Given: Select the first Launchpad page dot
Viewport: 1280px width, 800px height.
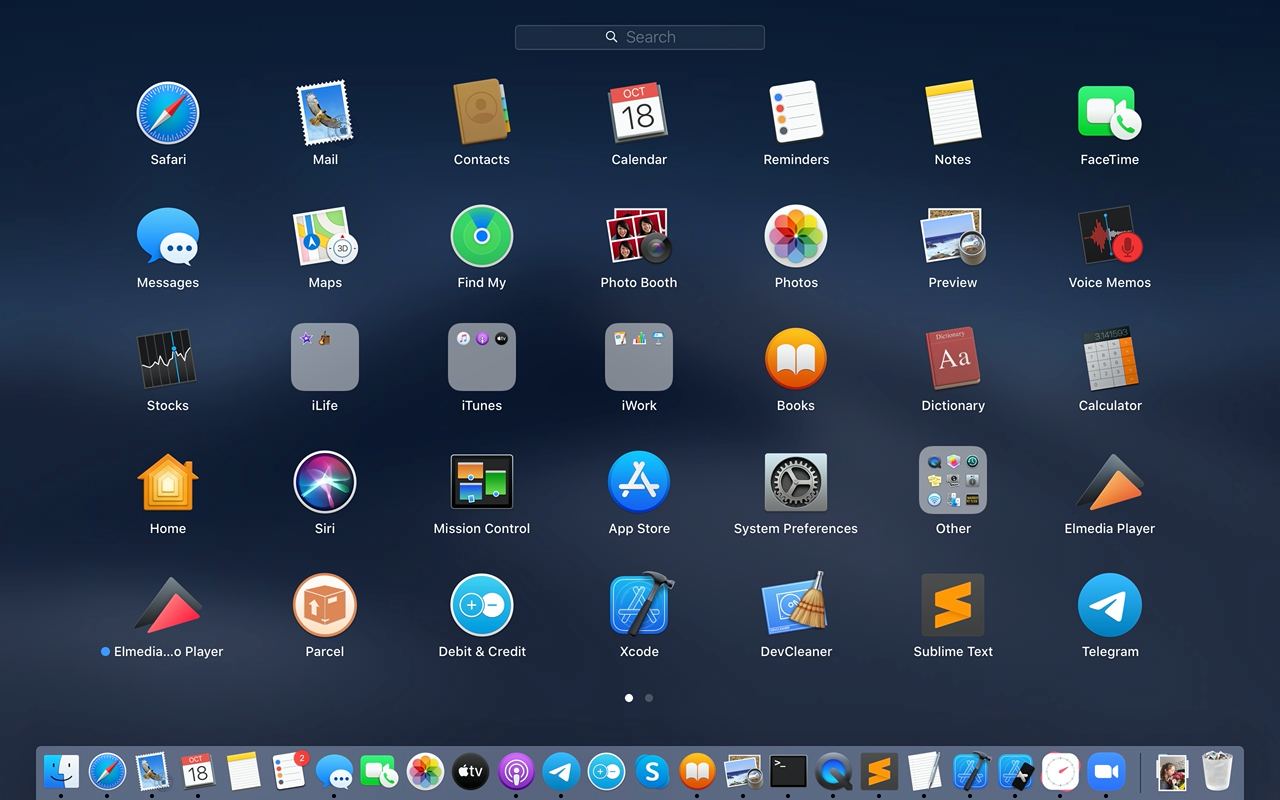Looking at the screenshot, I should point(629,698).
